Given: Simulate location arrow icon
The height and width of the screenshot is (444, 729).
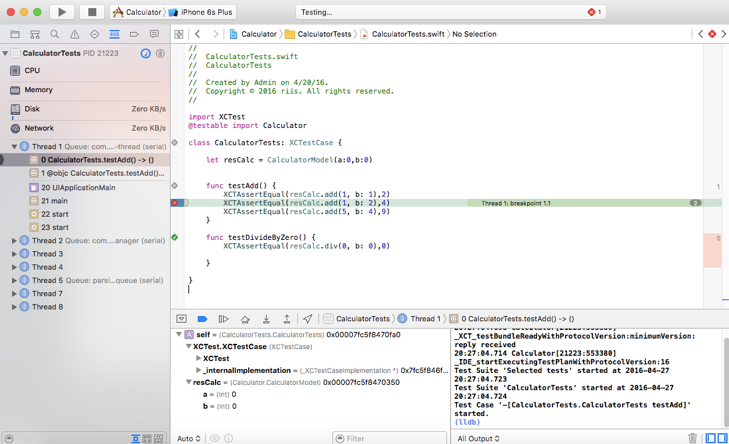Looking at the screenshot, I should pyautogui.click(x=307, y=319).
